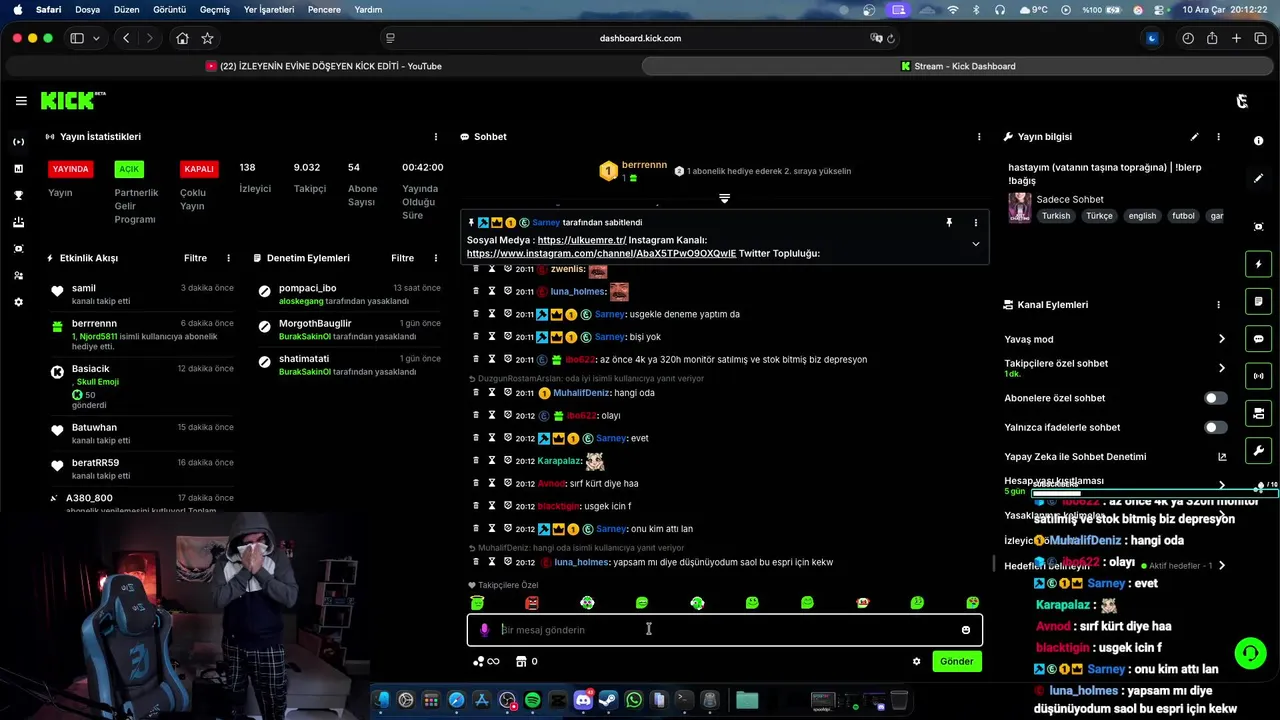Switch to Stream - Kick Dashboard tab

(957, 66)
